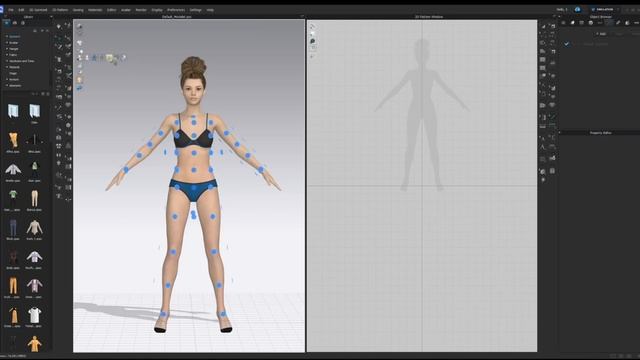The height and width of the screenshot is (360, 640).
Task: Click arrangement point at center of avatar's briefs
Action: [193, 188]
